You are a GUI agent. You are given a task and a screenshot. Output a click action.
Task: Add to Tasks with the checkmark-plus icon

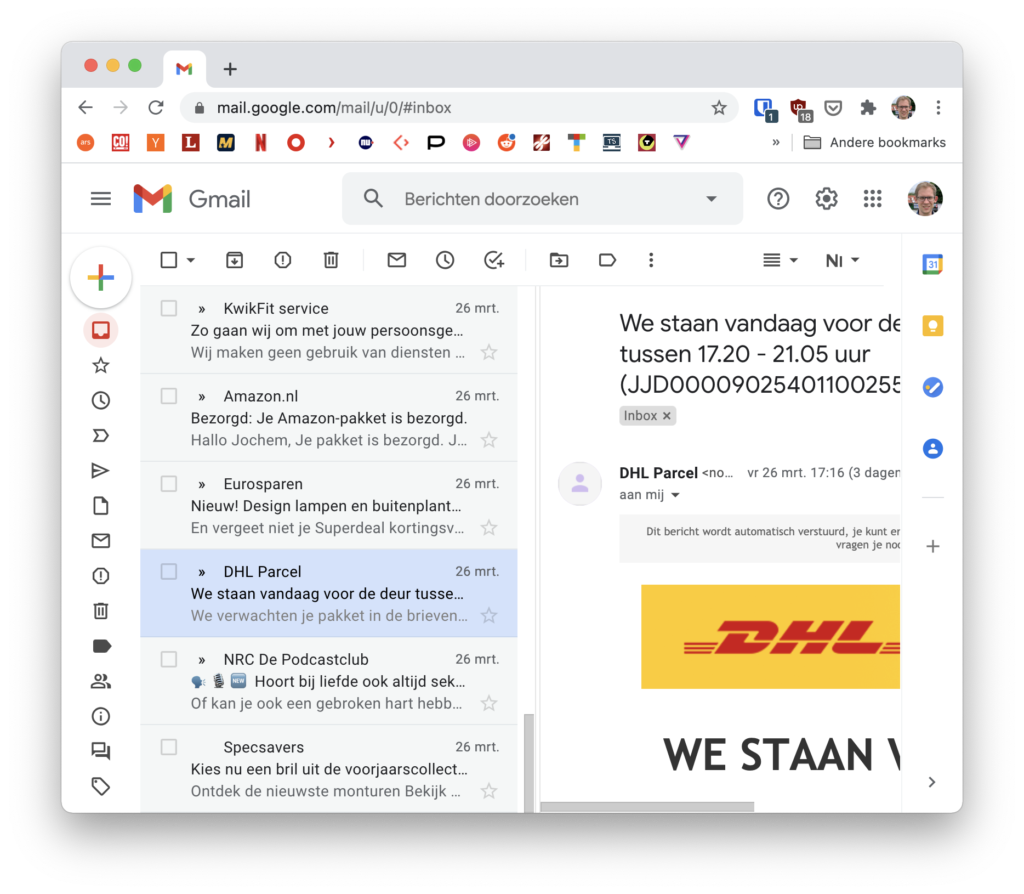click(x=494, y=260)
